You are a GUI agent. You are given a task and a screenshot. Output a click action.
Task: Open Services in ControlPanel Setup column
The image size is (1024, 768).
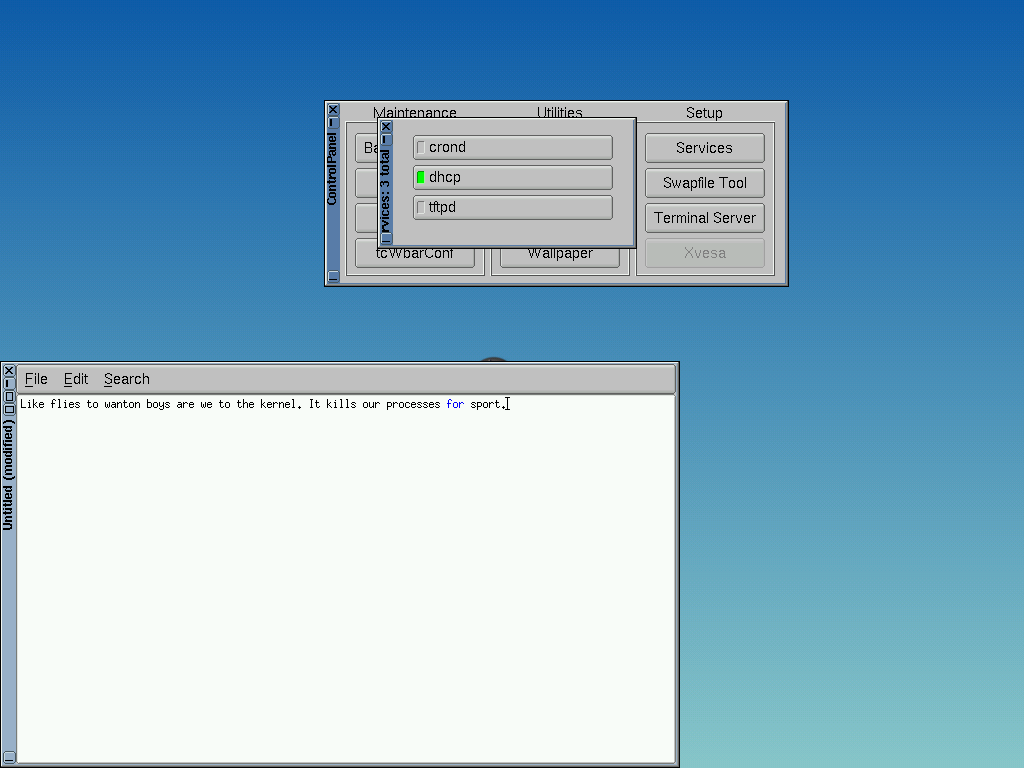tap(705, 148)
